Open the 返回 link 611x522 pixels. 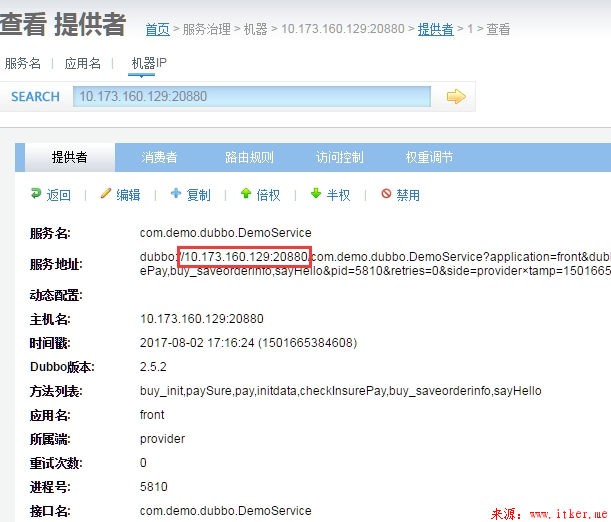pos(59,195)
